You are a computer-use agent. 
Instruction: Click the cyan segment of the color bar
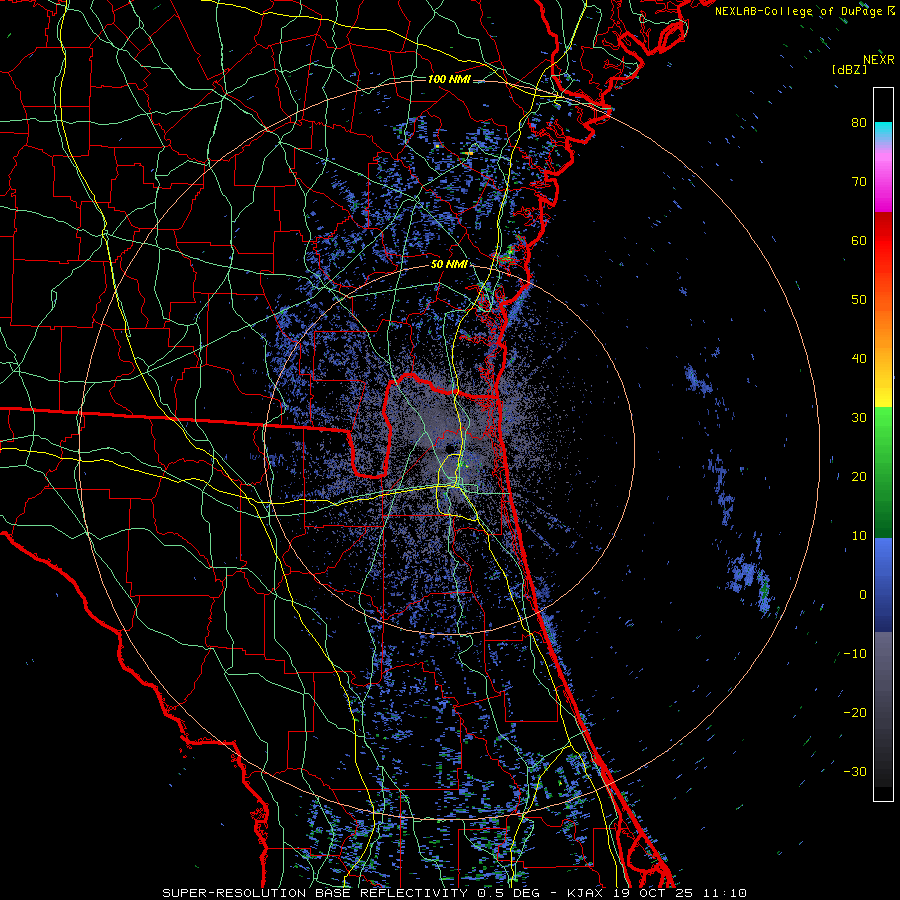(883, 132)
